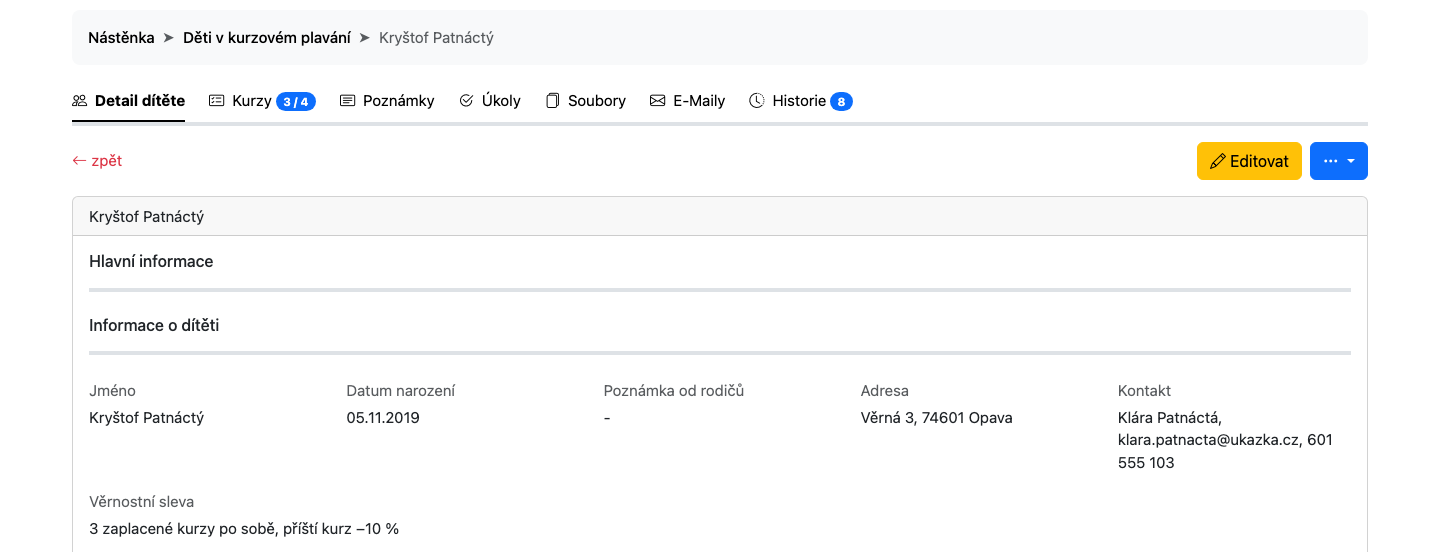Screen dimensions: 1440x552
Task: Click the envelope icon beside E-Maily
Action: 657,101
